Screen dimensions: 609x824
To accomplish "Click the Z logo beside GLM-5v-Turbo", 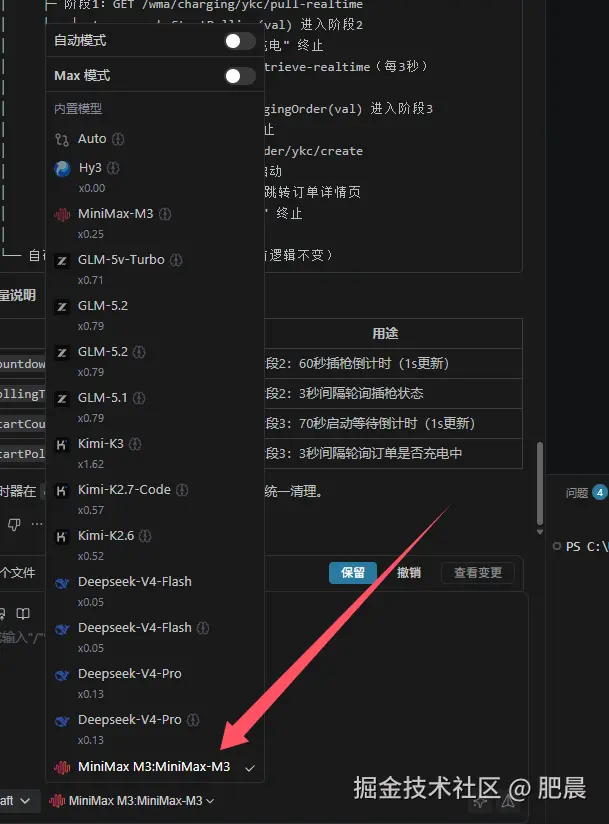I will (x=62, y=261).
